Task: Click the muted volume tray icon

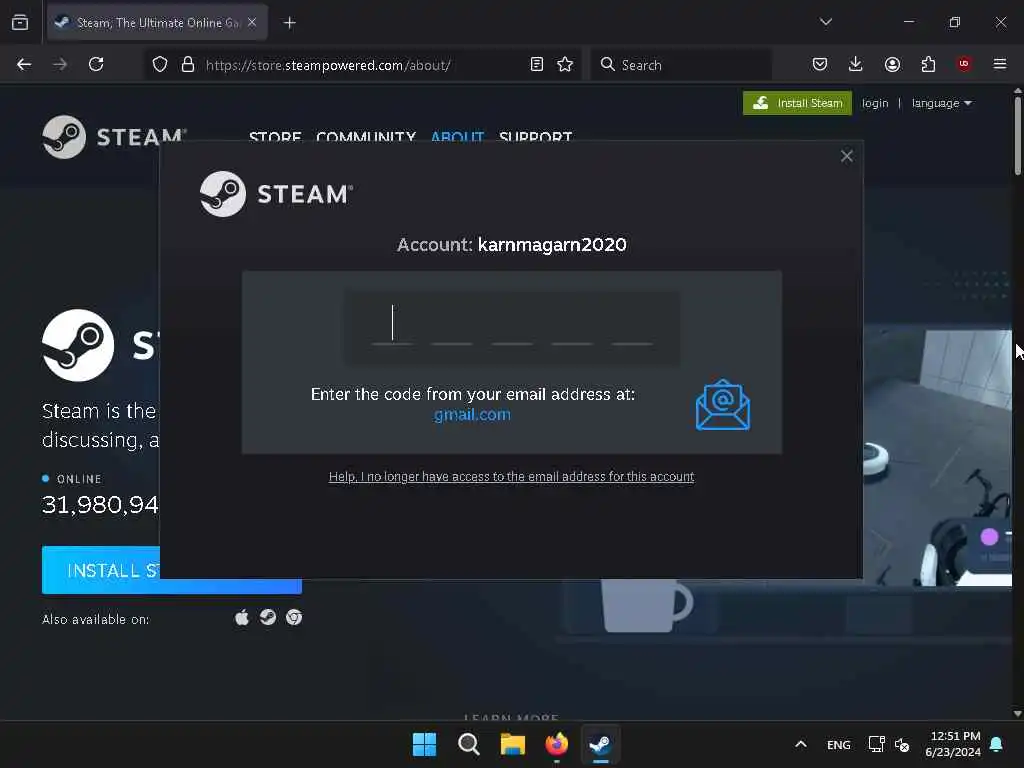Action: tap(902, 744)
